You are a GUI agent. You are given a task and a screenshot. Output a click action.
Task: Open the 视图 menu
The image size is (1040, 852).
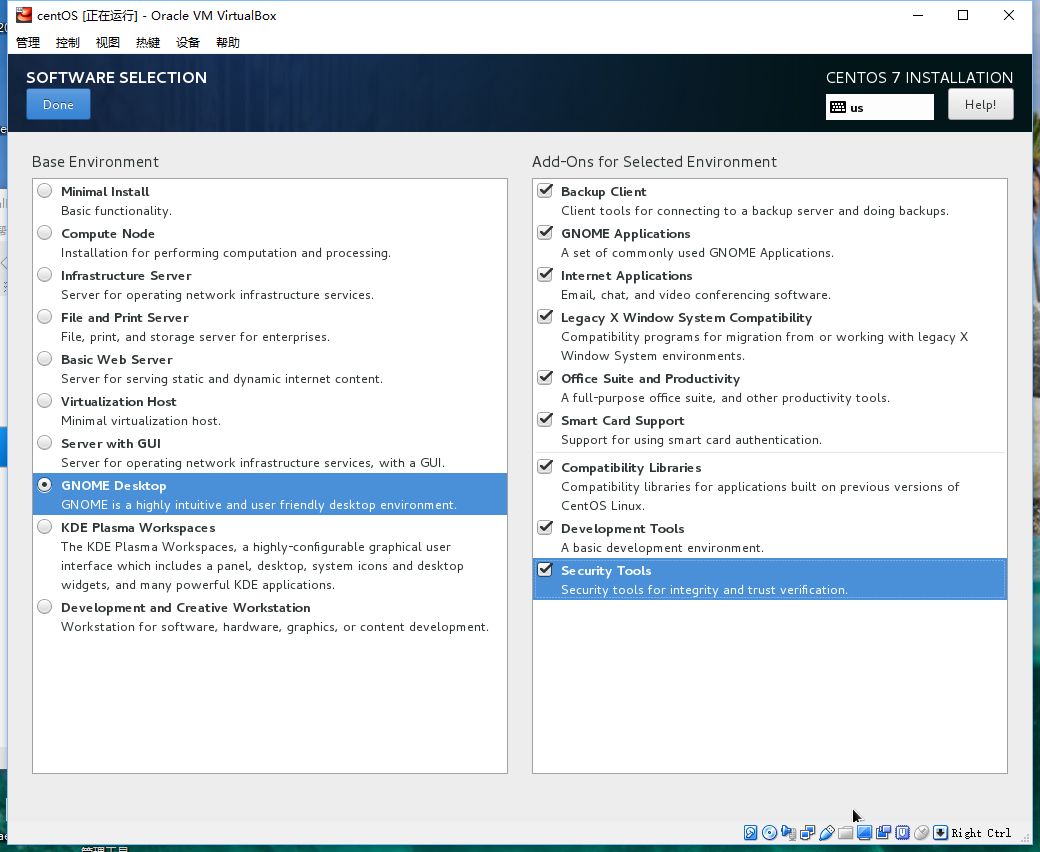108,42
